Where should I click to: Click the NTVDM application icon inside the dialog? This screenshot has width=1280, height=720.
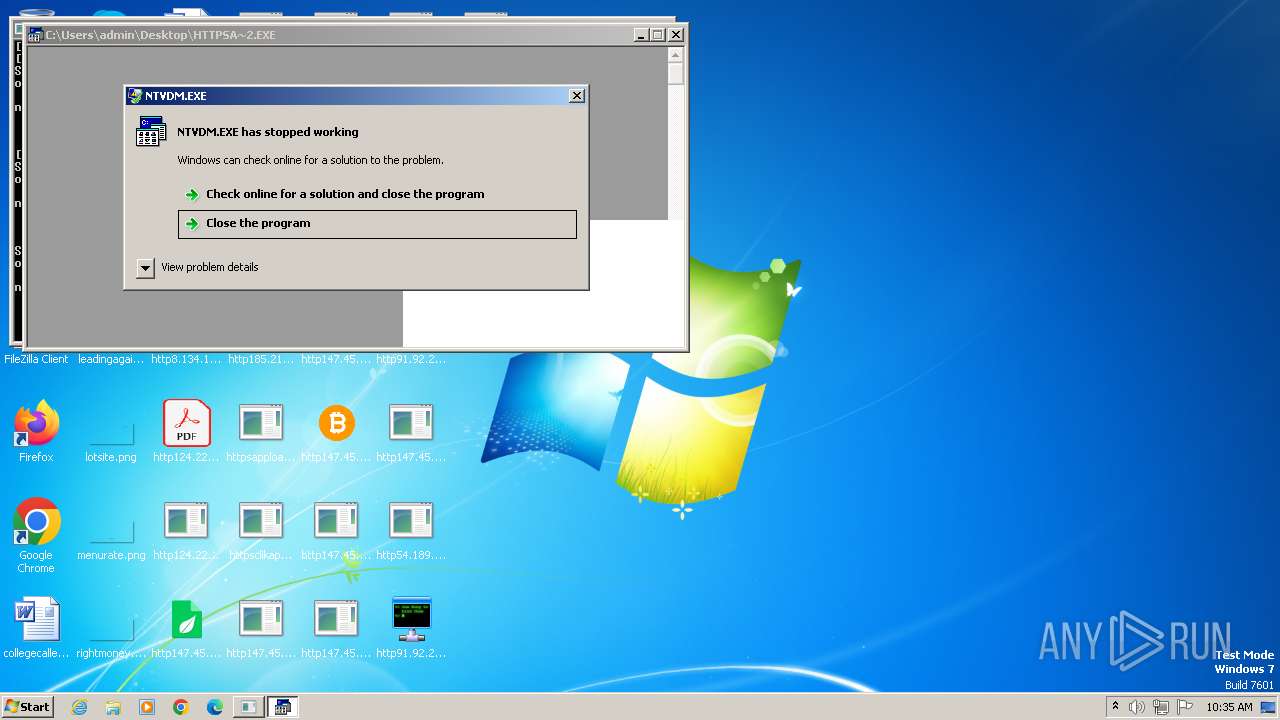pos(151,131)
